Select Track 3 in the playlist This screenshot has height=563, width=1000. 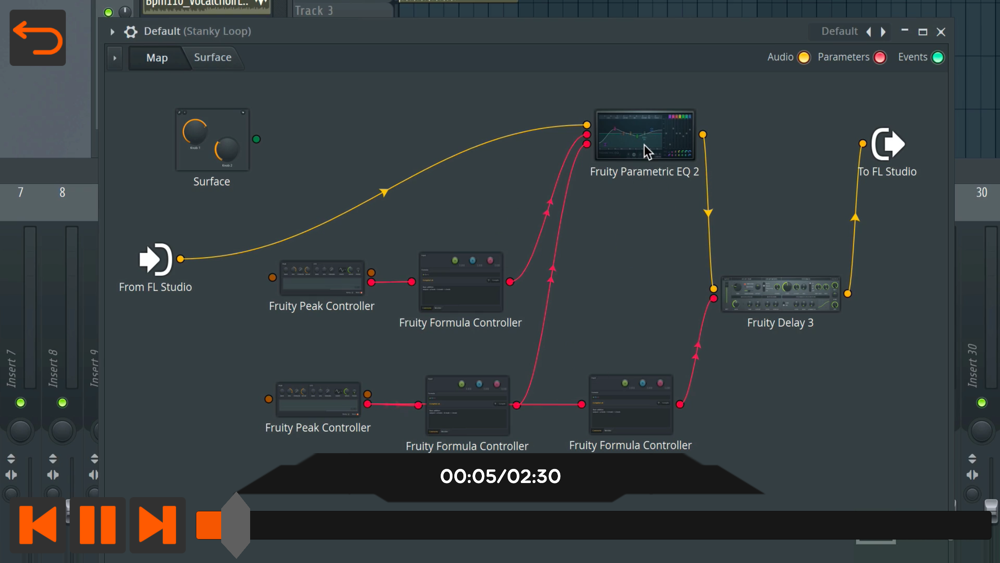click(314, 10)
